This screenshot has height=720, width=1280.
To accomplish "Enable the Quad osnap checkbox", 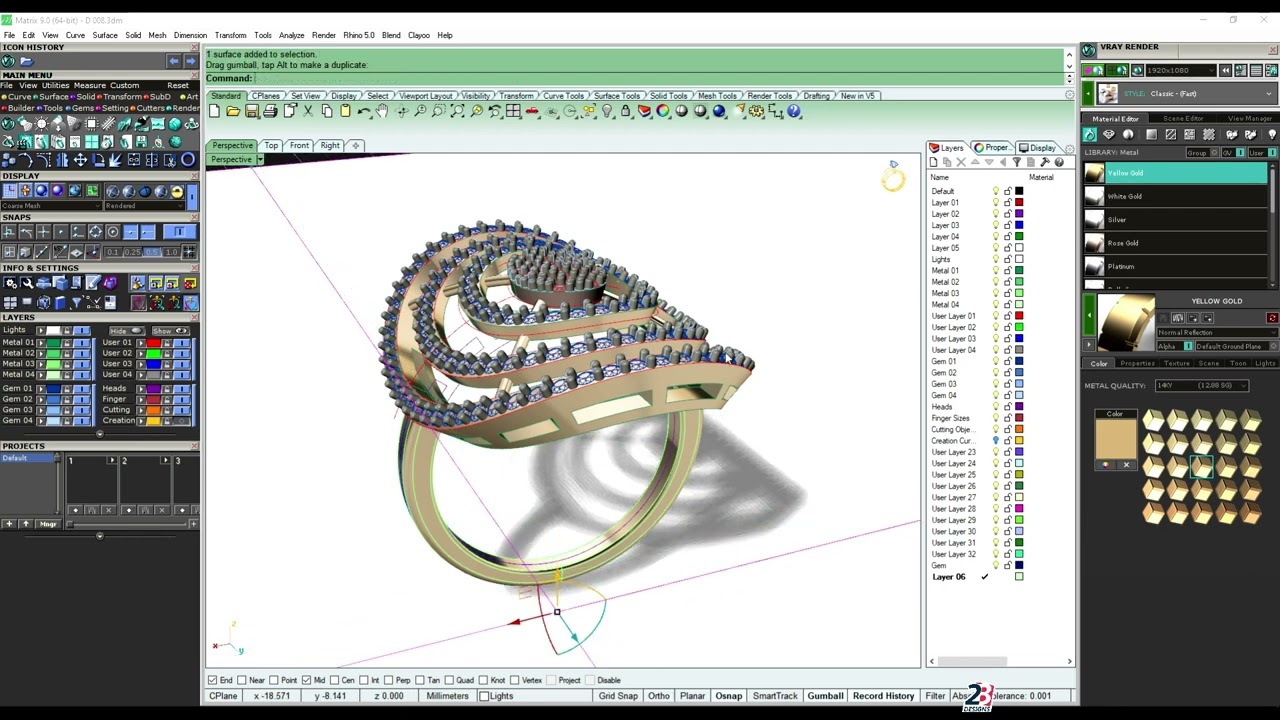I will [450, 680].
